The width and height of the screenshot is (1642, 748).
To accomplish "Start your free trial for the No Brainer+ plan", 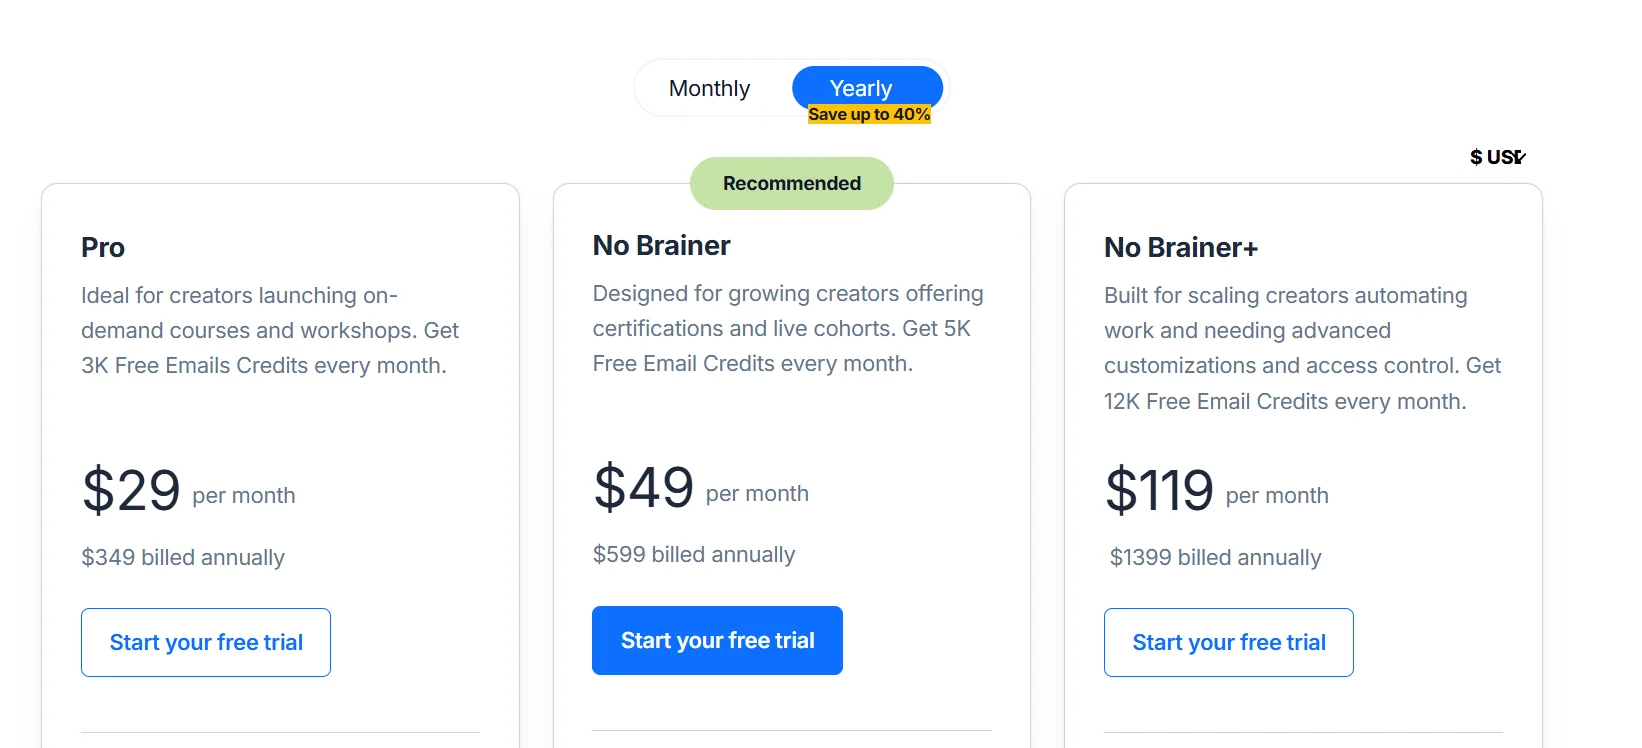I will (x=1229, y=642).
